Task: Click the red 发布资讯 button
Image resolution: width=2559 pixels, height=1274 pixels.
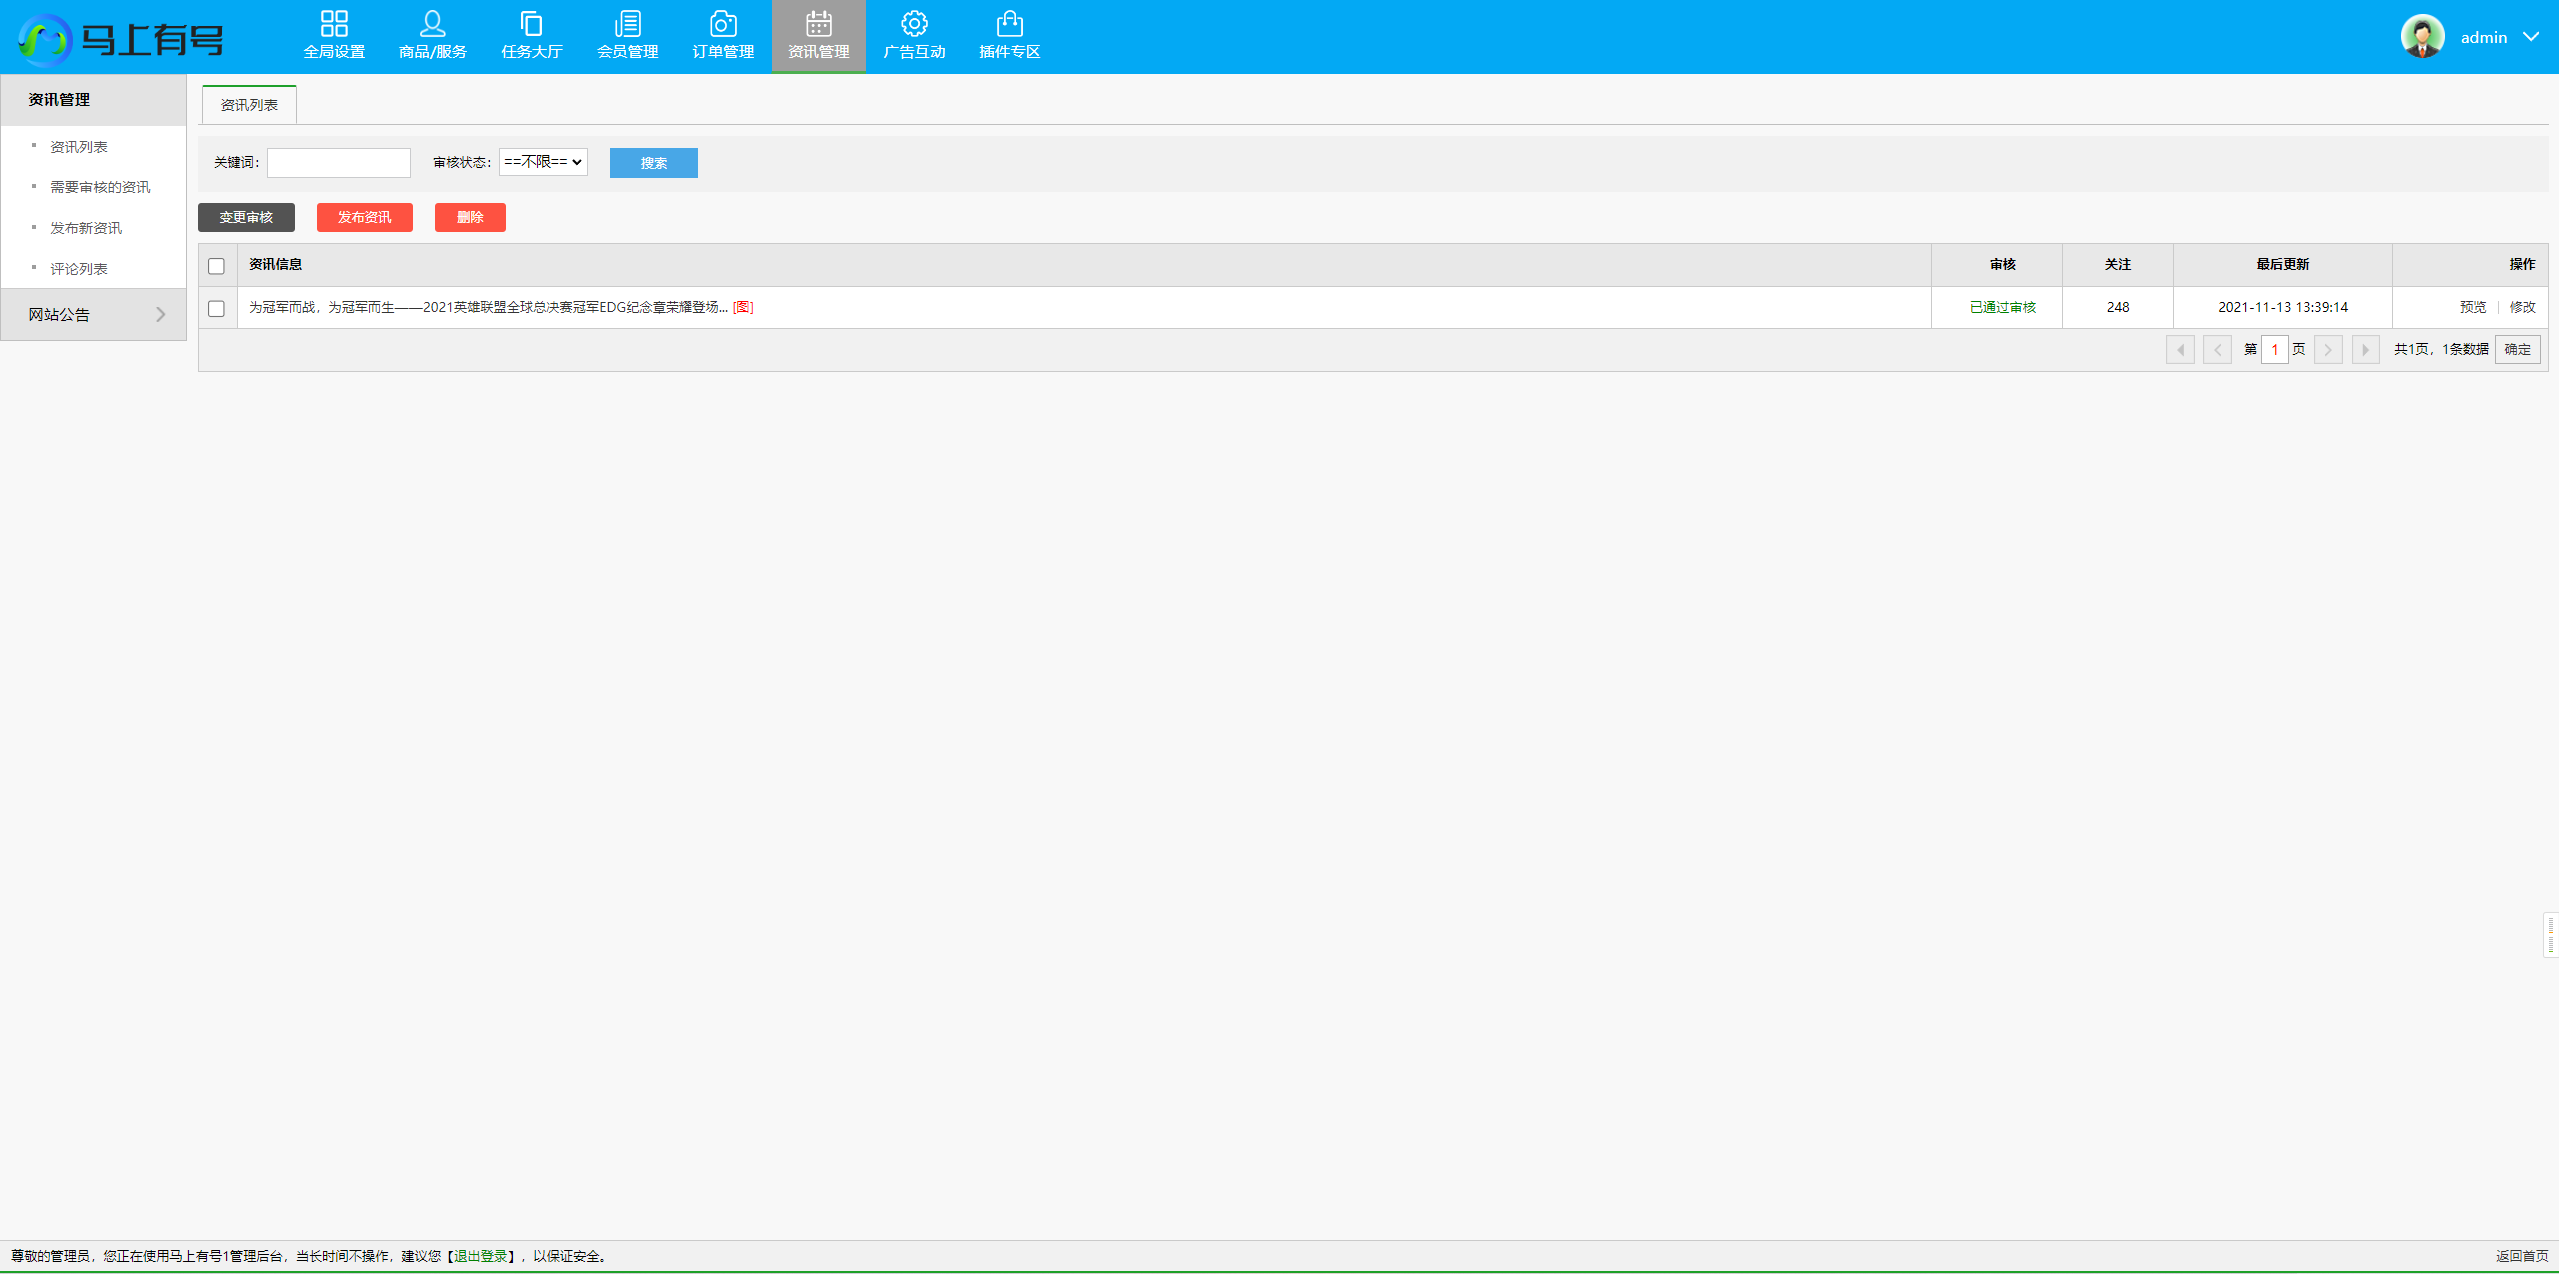Action: click(x=364, y=218)
